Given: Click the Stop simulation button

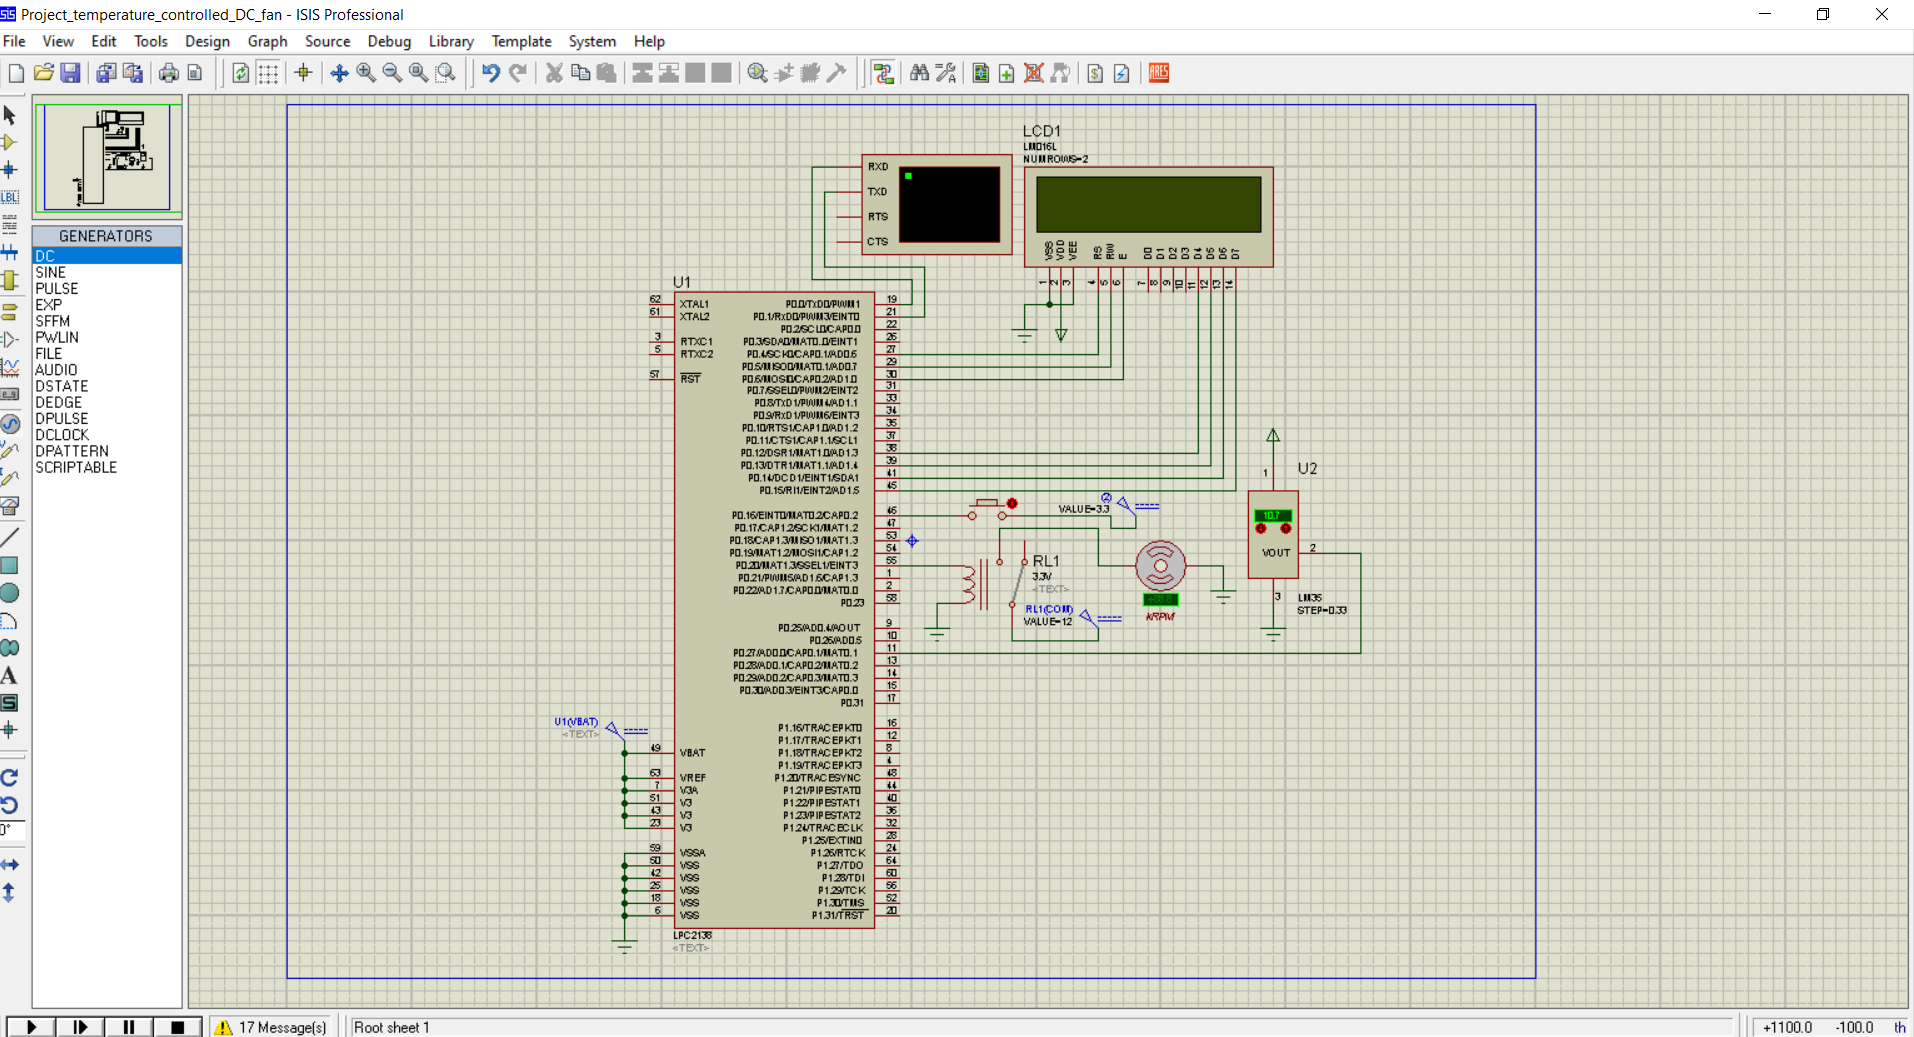Looking at the screenshot, I should (177, 1027).
